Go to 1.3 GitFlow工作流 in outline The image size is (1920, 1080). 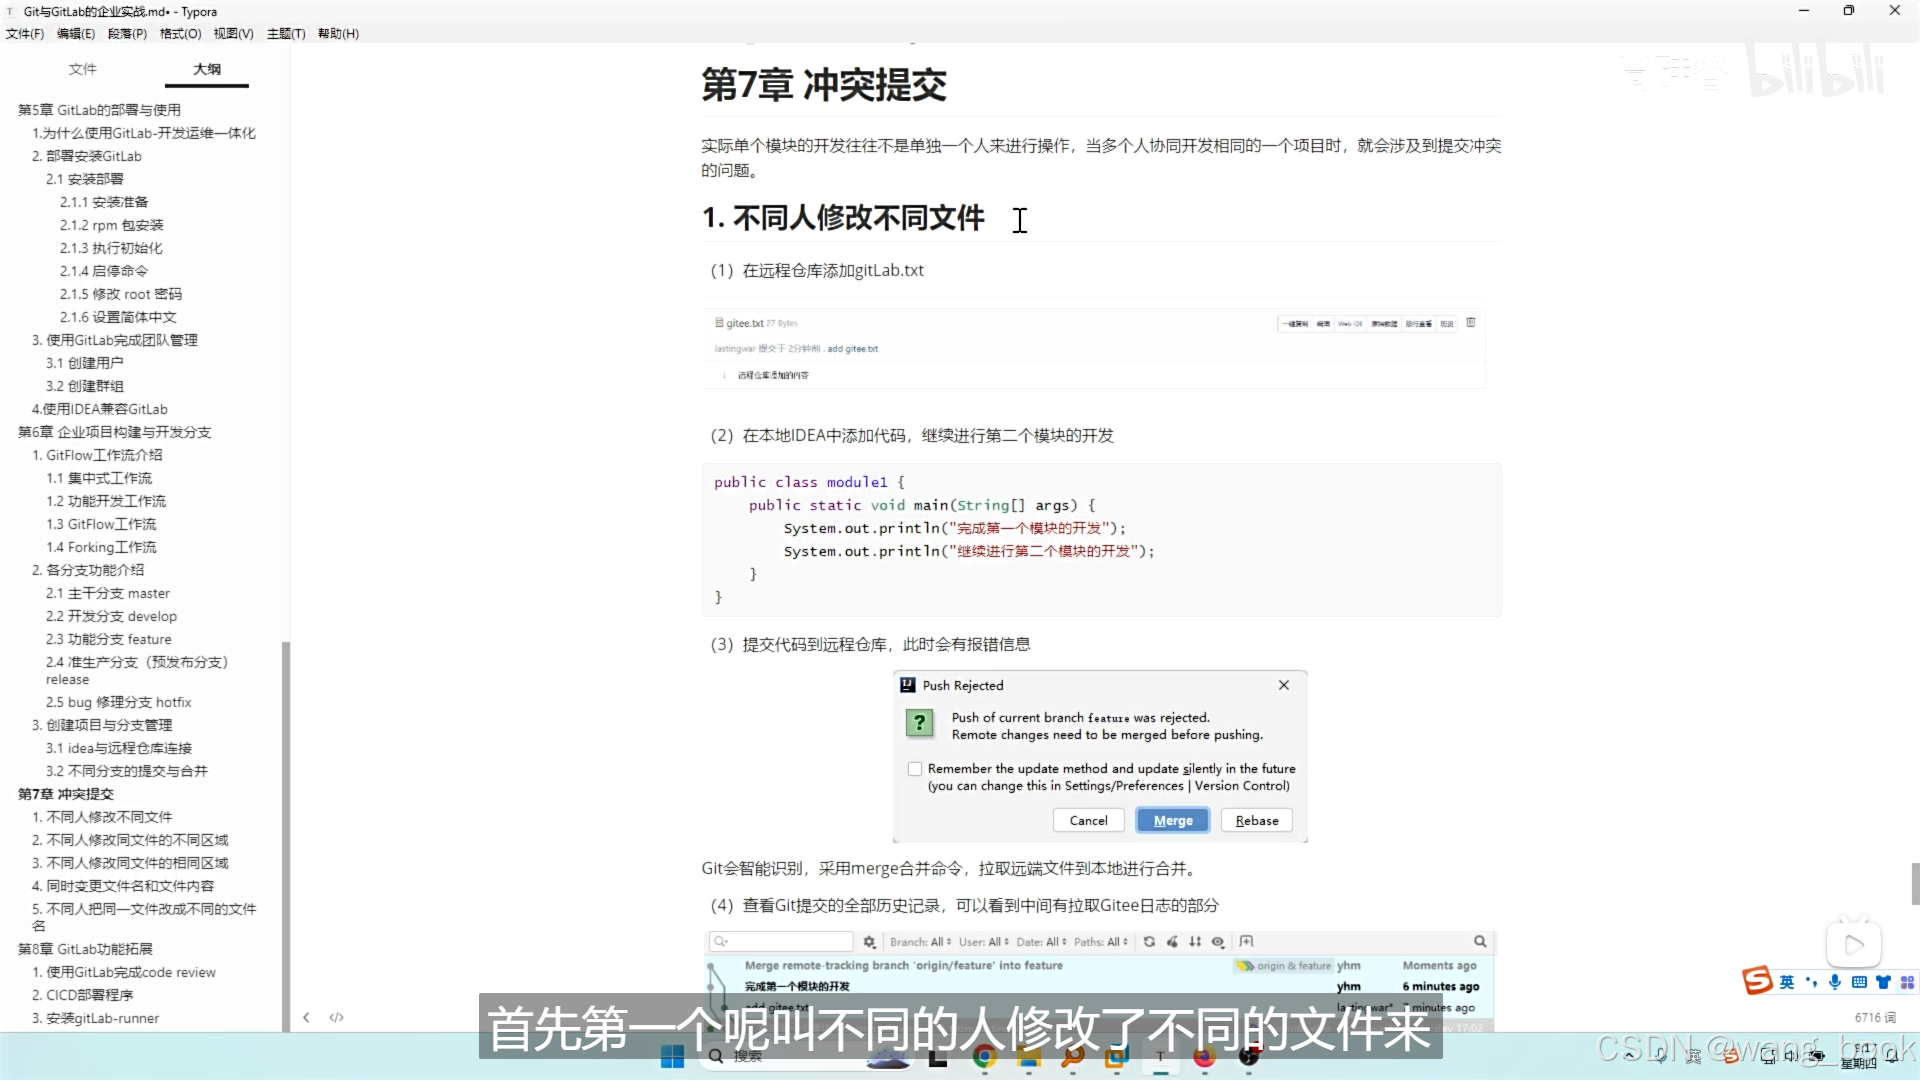click(101, 524)
